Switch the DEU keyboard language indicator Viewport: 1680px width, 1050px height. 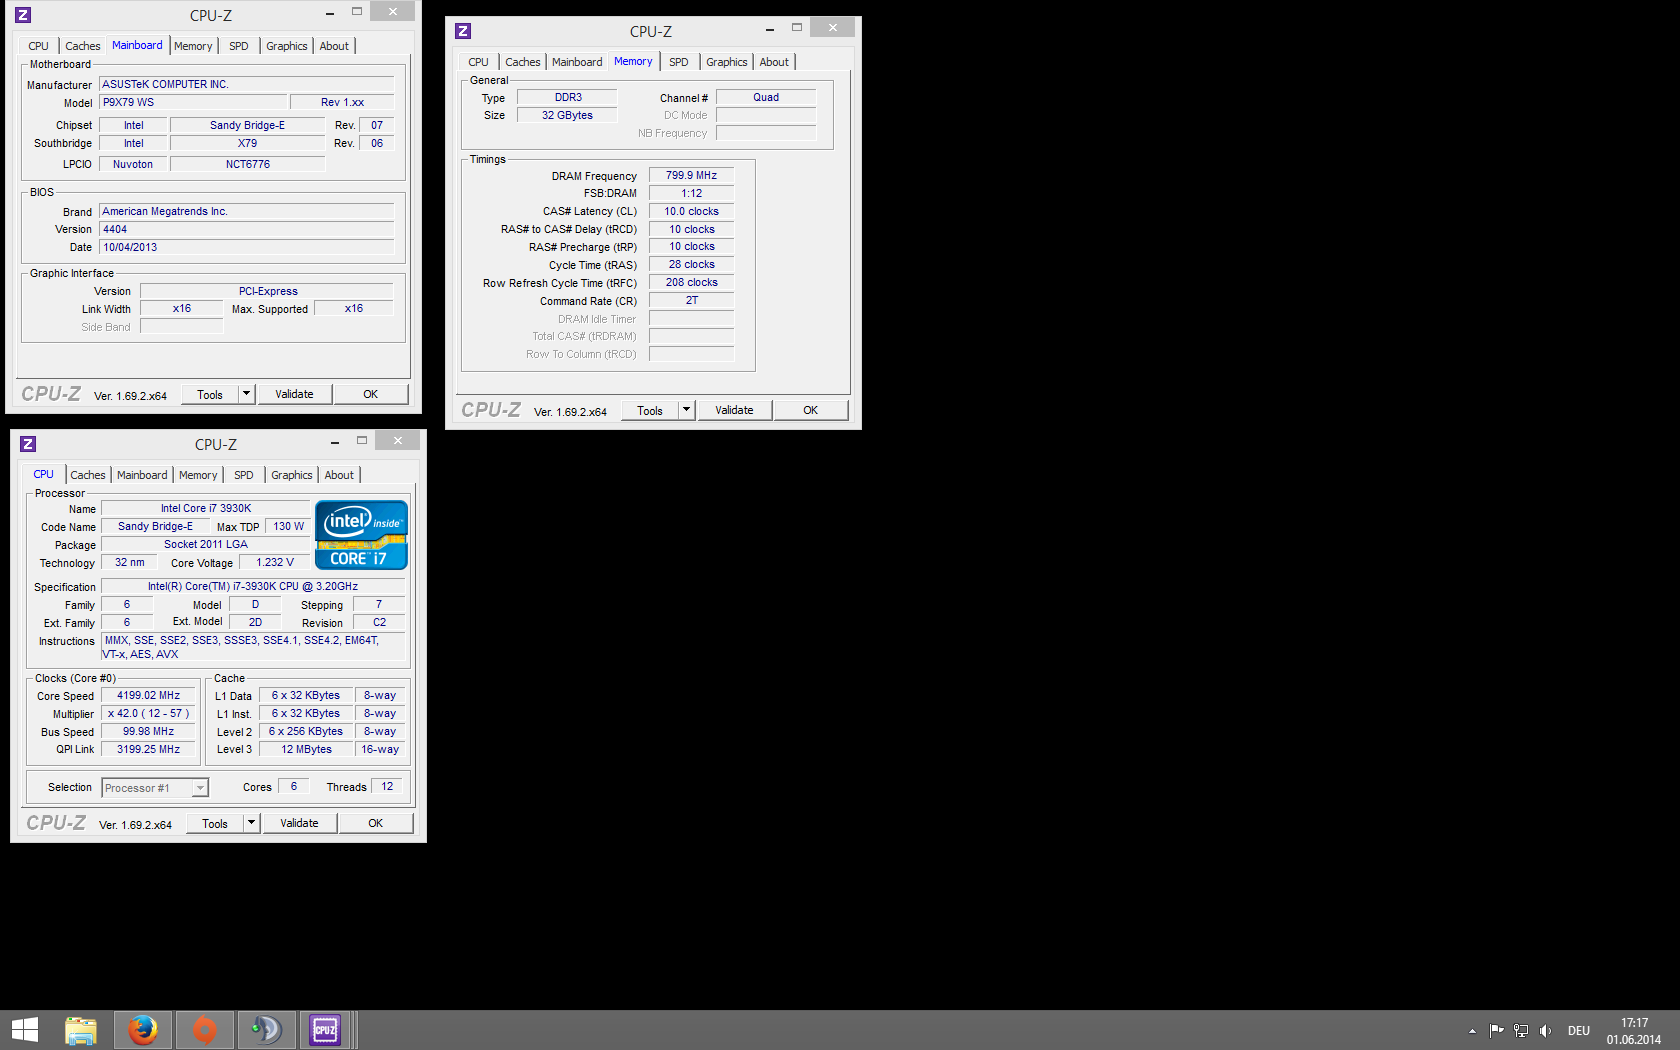click(x=1579, y=1031)
